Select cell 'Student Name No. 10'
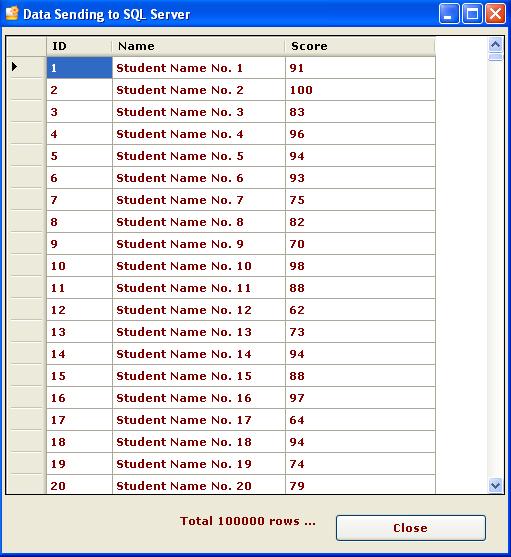 [199, 266]
